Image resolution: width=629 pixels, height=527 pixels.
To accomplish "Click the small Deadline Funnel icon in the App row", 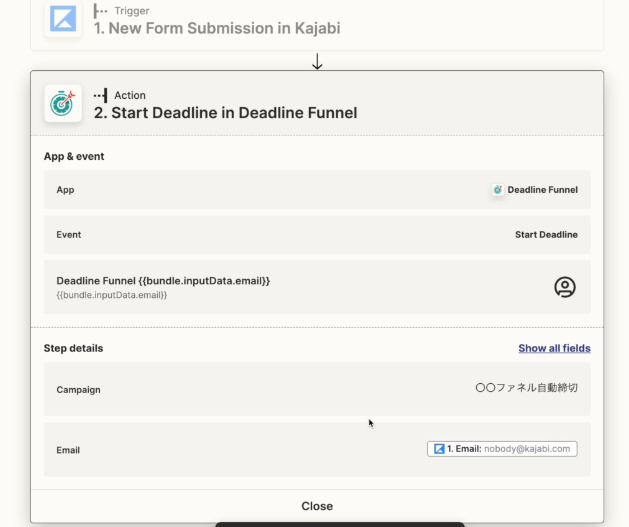I will pyautogui.click(x=498, y=190).
